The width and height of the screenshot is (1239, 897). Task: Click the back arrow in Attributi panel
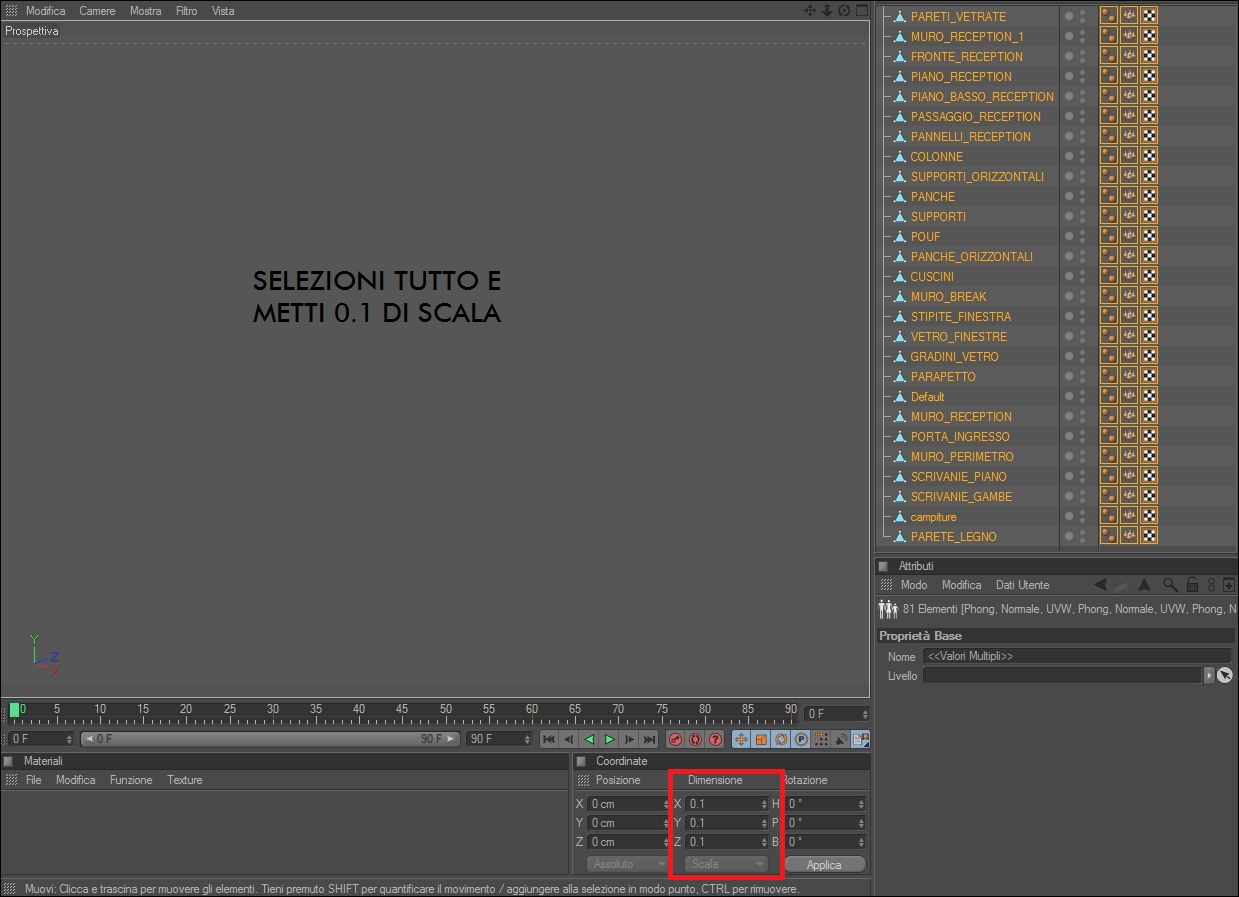coord(1101,585)
